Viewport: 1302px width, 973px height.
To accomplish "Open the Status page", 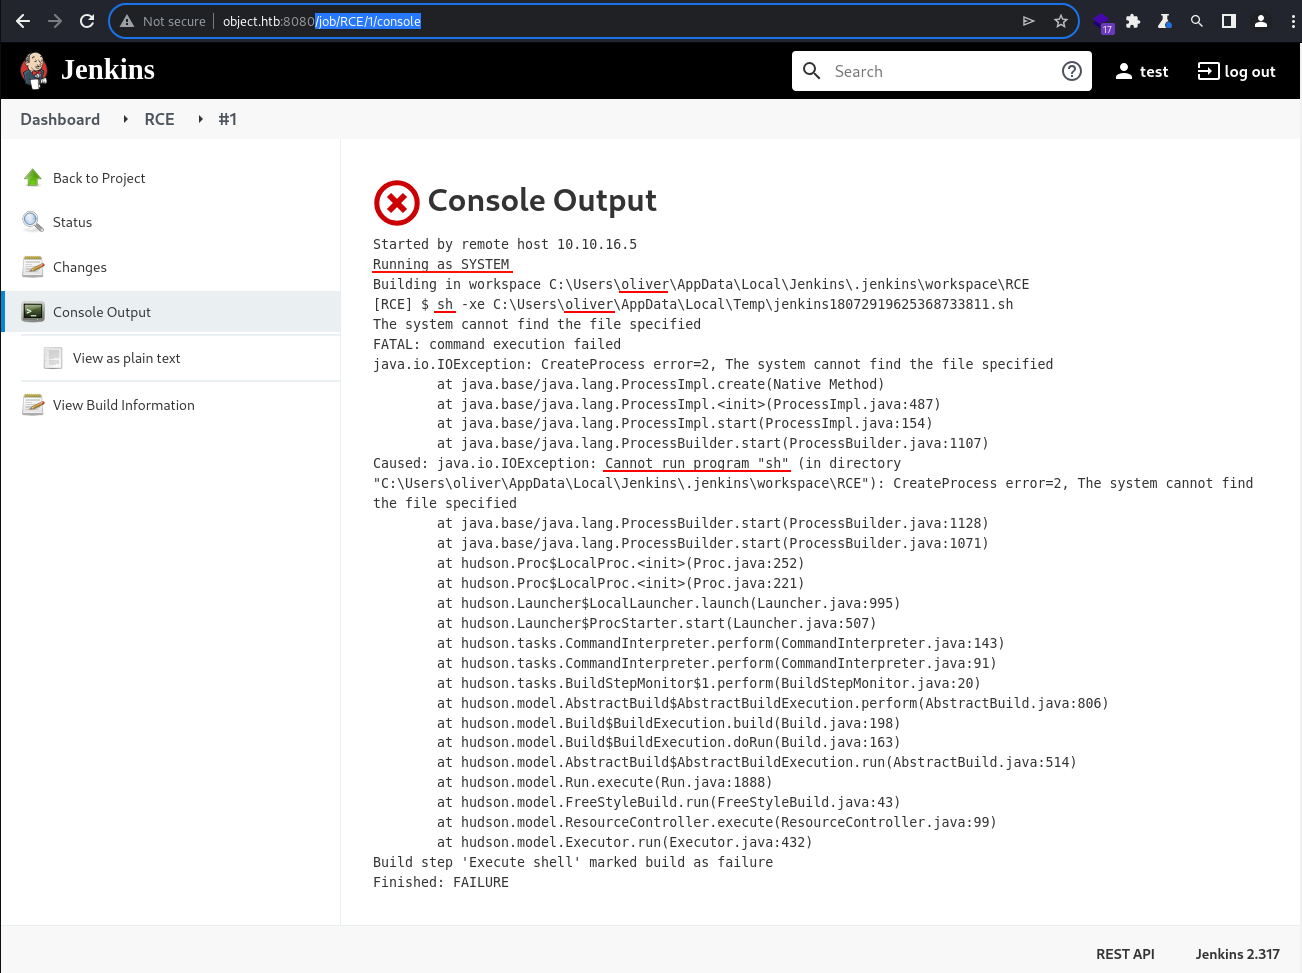I will tap(72, 222).
